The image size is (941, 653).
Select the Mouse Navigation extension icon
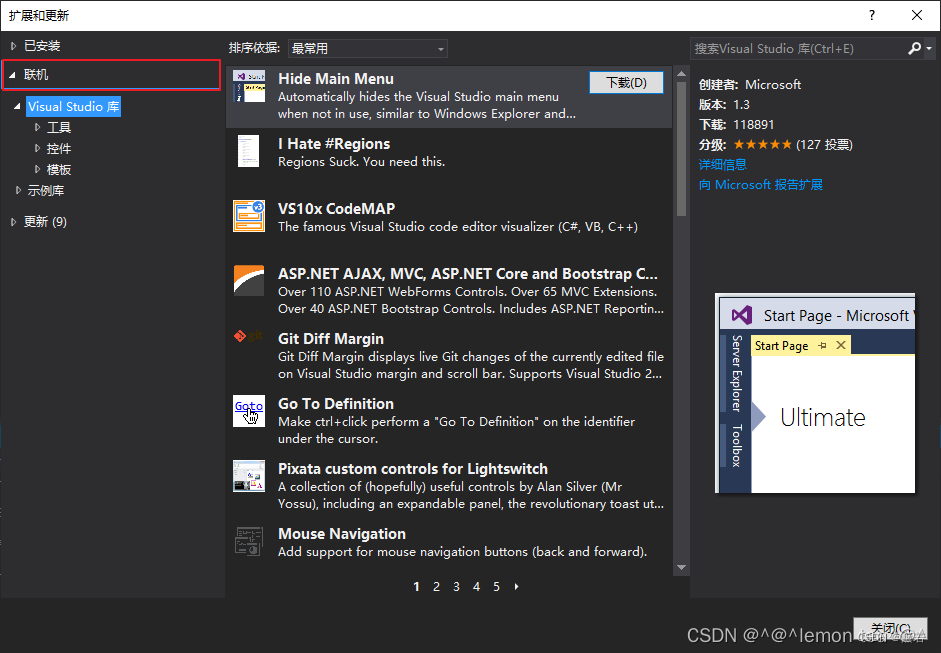tap(248, 541)
